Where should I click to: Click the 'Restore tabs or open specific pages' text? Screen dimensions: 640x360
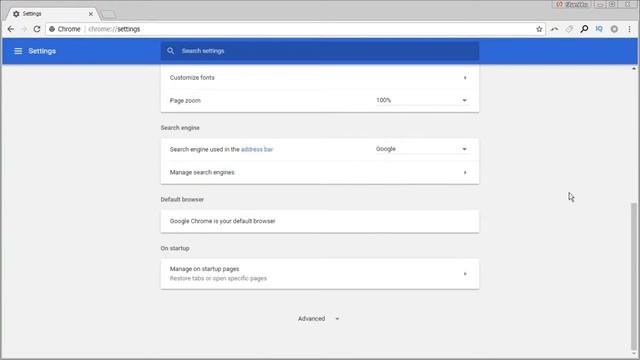pyautogui.click(x=218, y=278)
